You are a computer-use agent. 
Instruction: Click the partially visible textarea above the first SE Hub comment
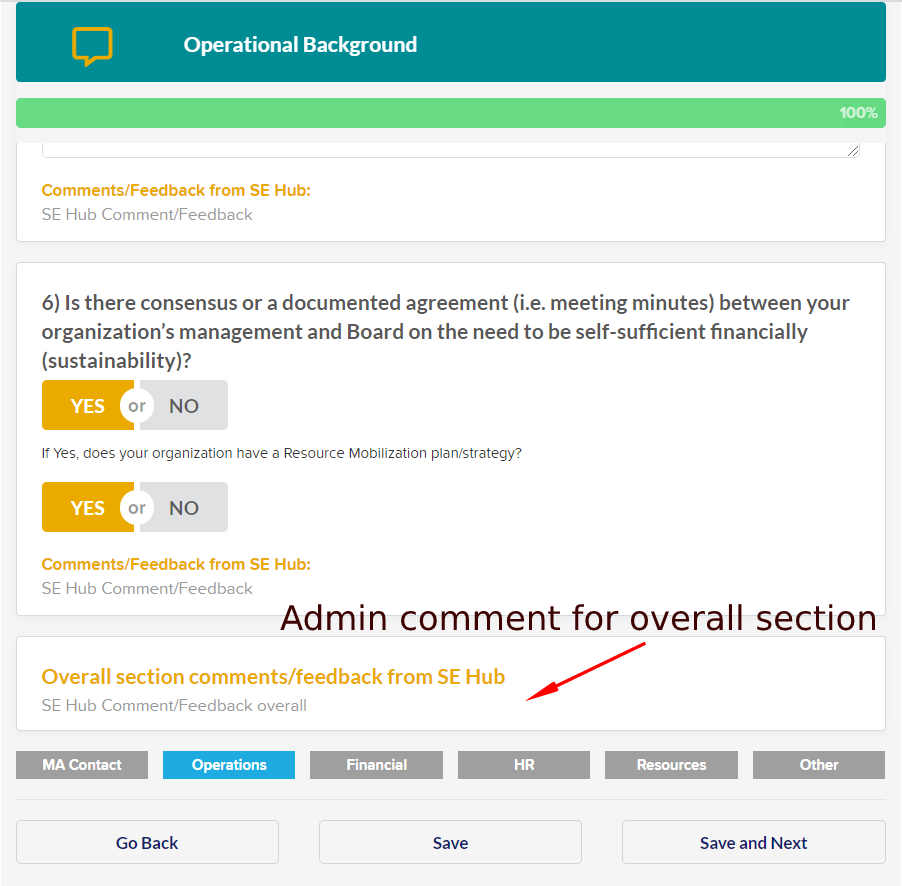[x=450, y=150]
